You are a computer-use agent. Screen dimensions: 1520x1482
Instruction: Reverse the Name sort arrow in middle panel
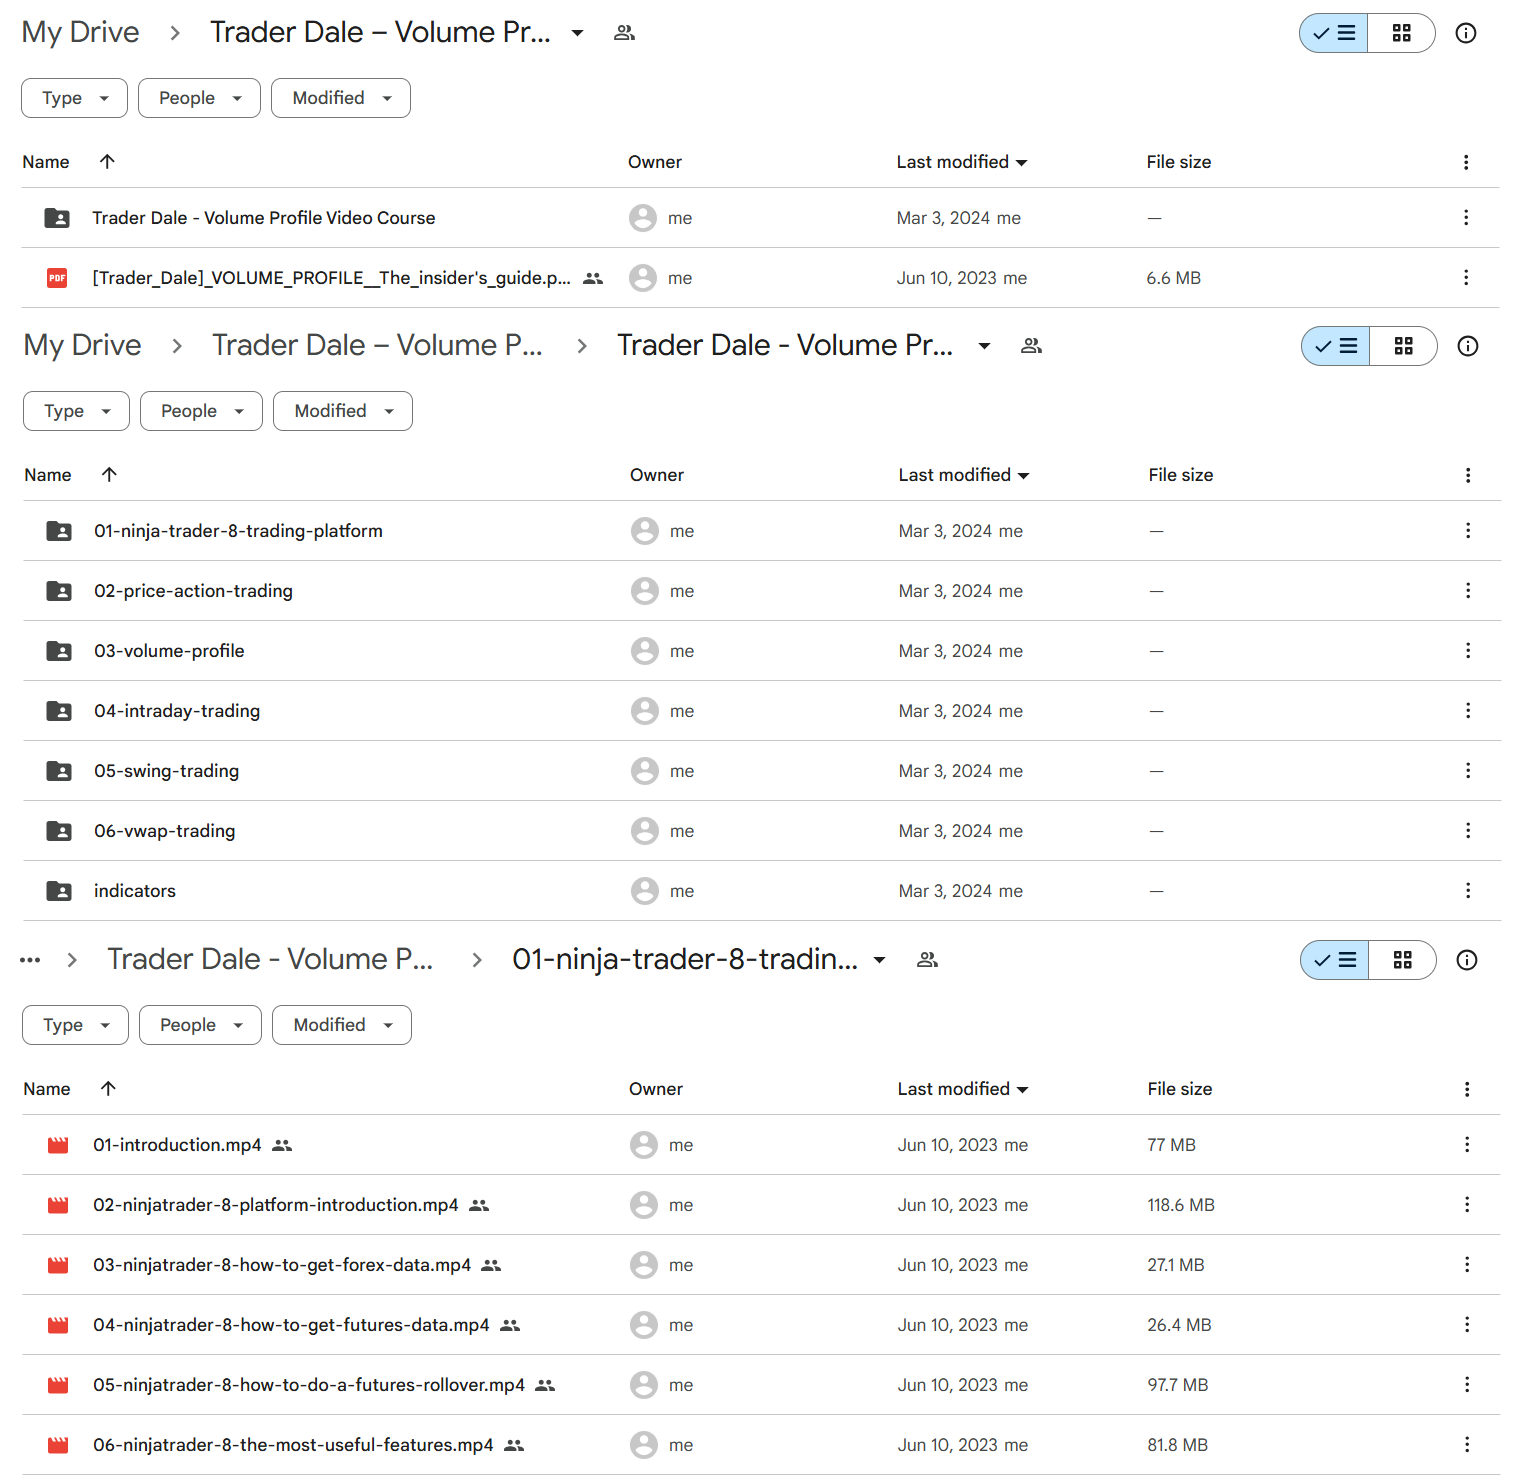coord(109,474)
